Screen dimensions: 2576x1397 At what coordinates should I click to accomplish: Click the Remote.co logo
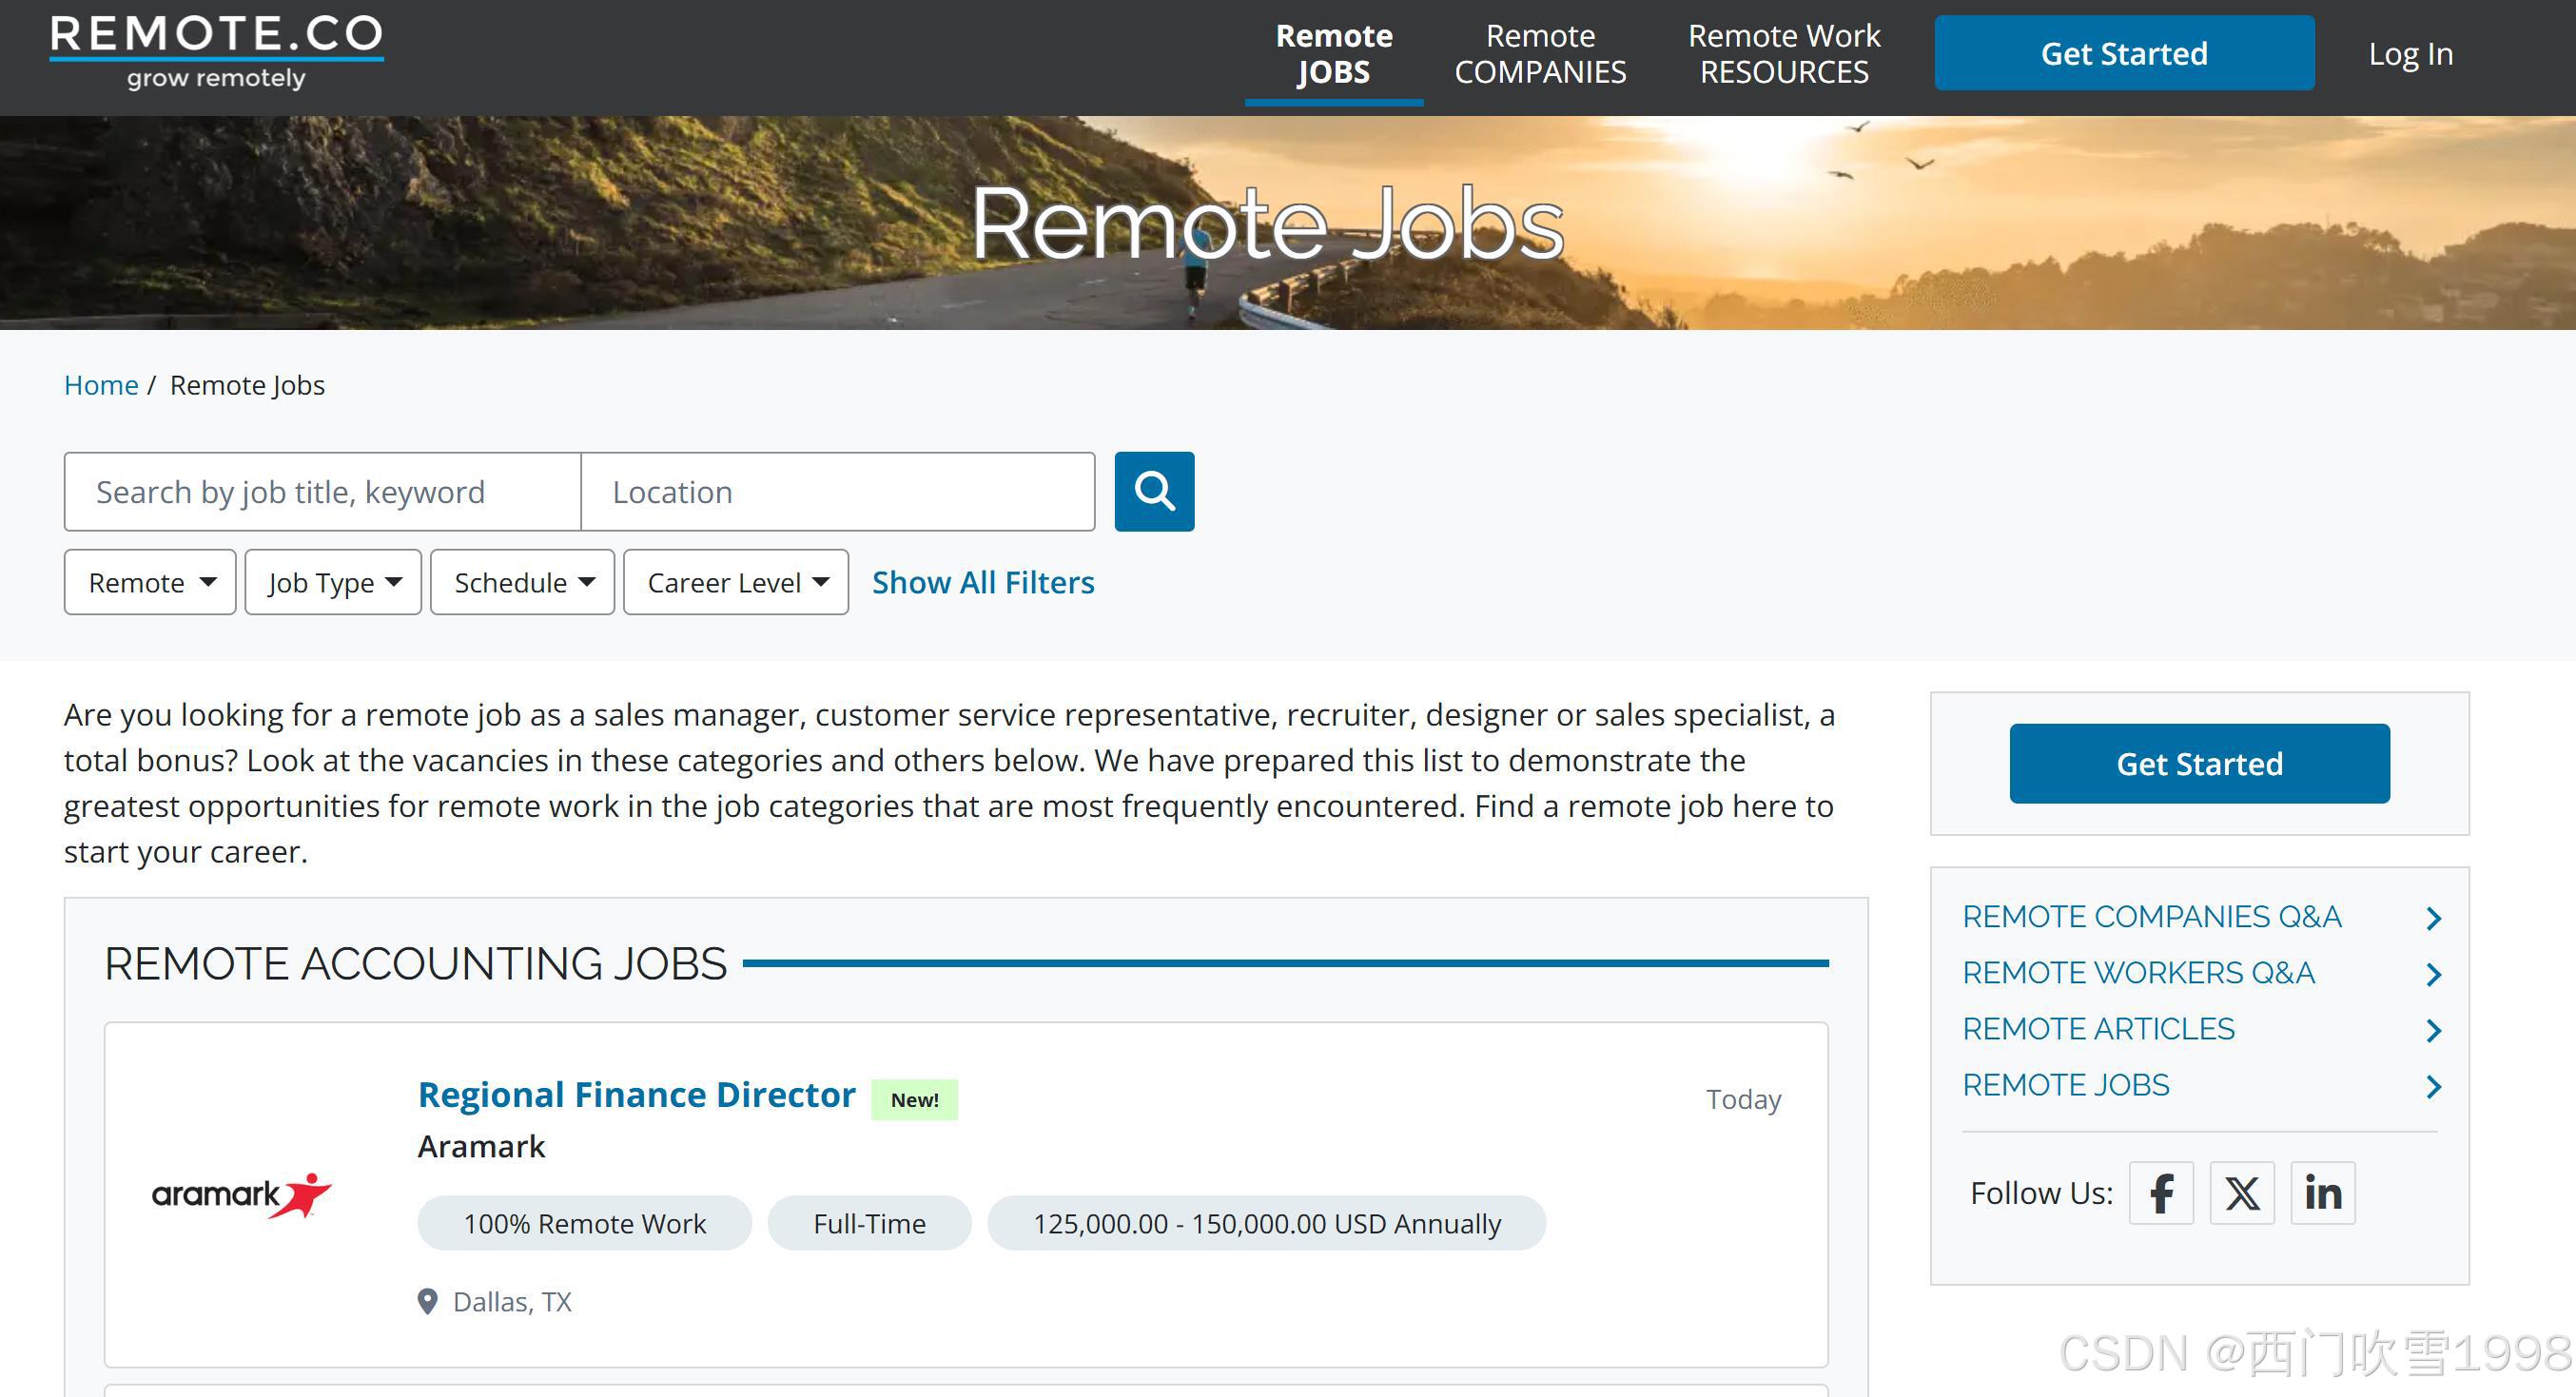(216, 52)
